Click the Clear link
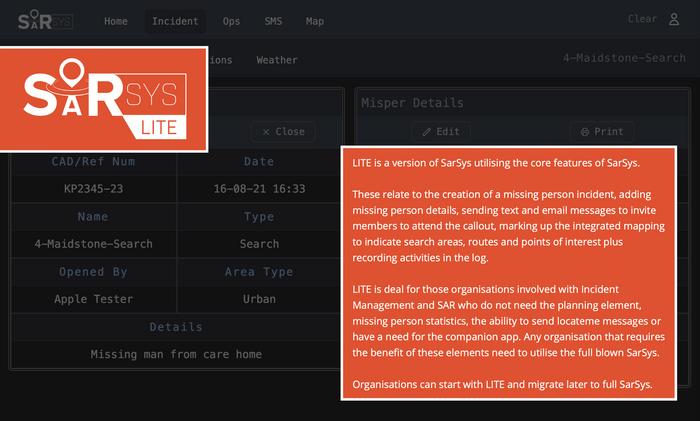The width and height of the screenshot is (700, 421). click(x=642, y=19)
